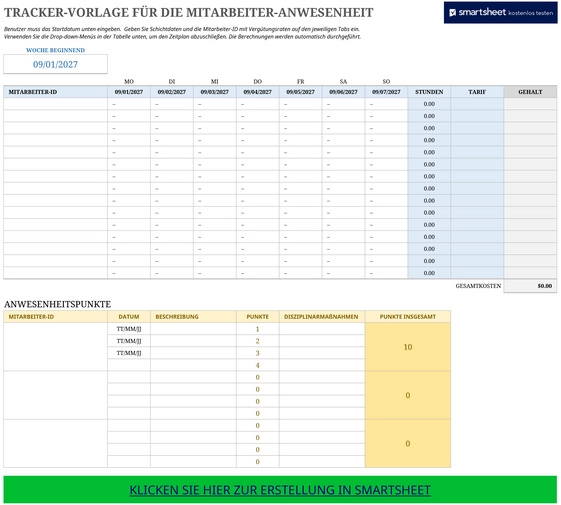Screen dimensions: 561x505
Task: Select the points cell showing 3
Action: (258, 353)
